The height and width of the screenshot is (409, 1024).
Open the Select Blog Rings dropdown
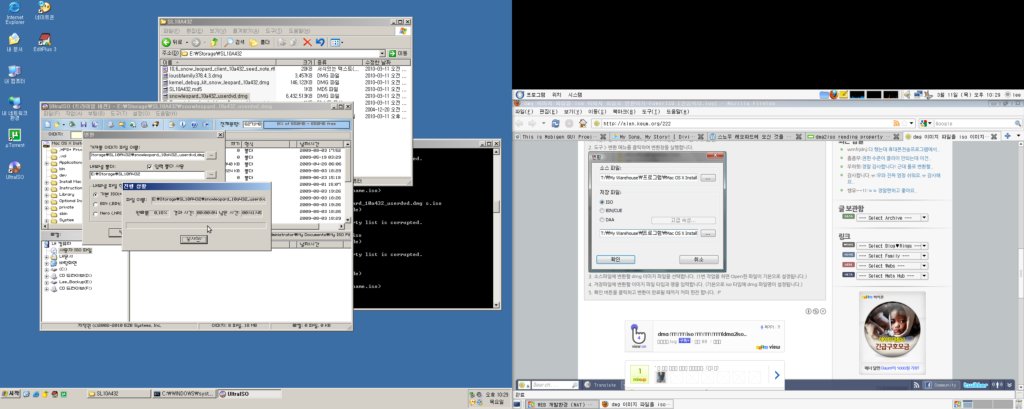[892, 246]
